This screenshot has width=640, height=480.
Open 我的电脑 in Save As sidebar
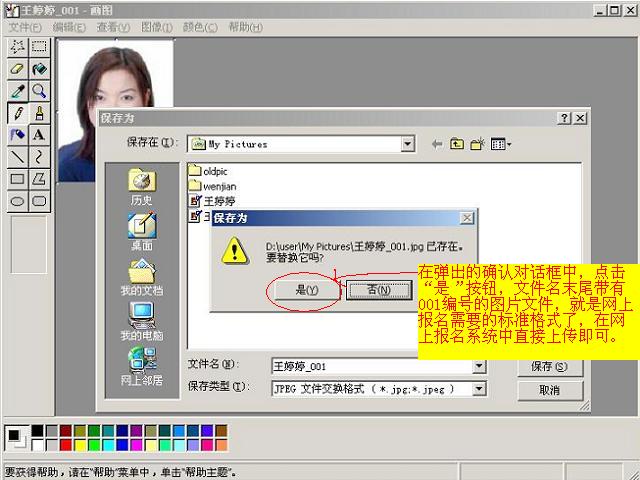pyautogui.click(x=142, y=322)
